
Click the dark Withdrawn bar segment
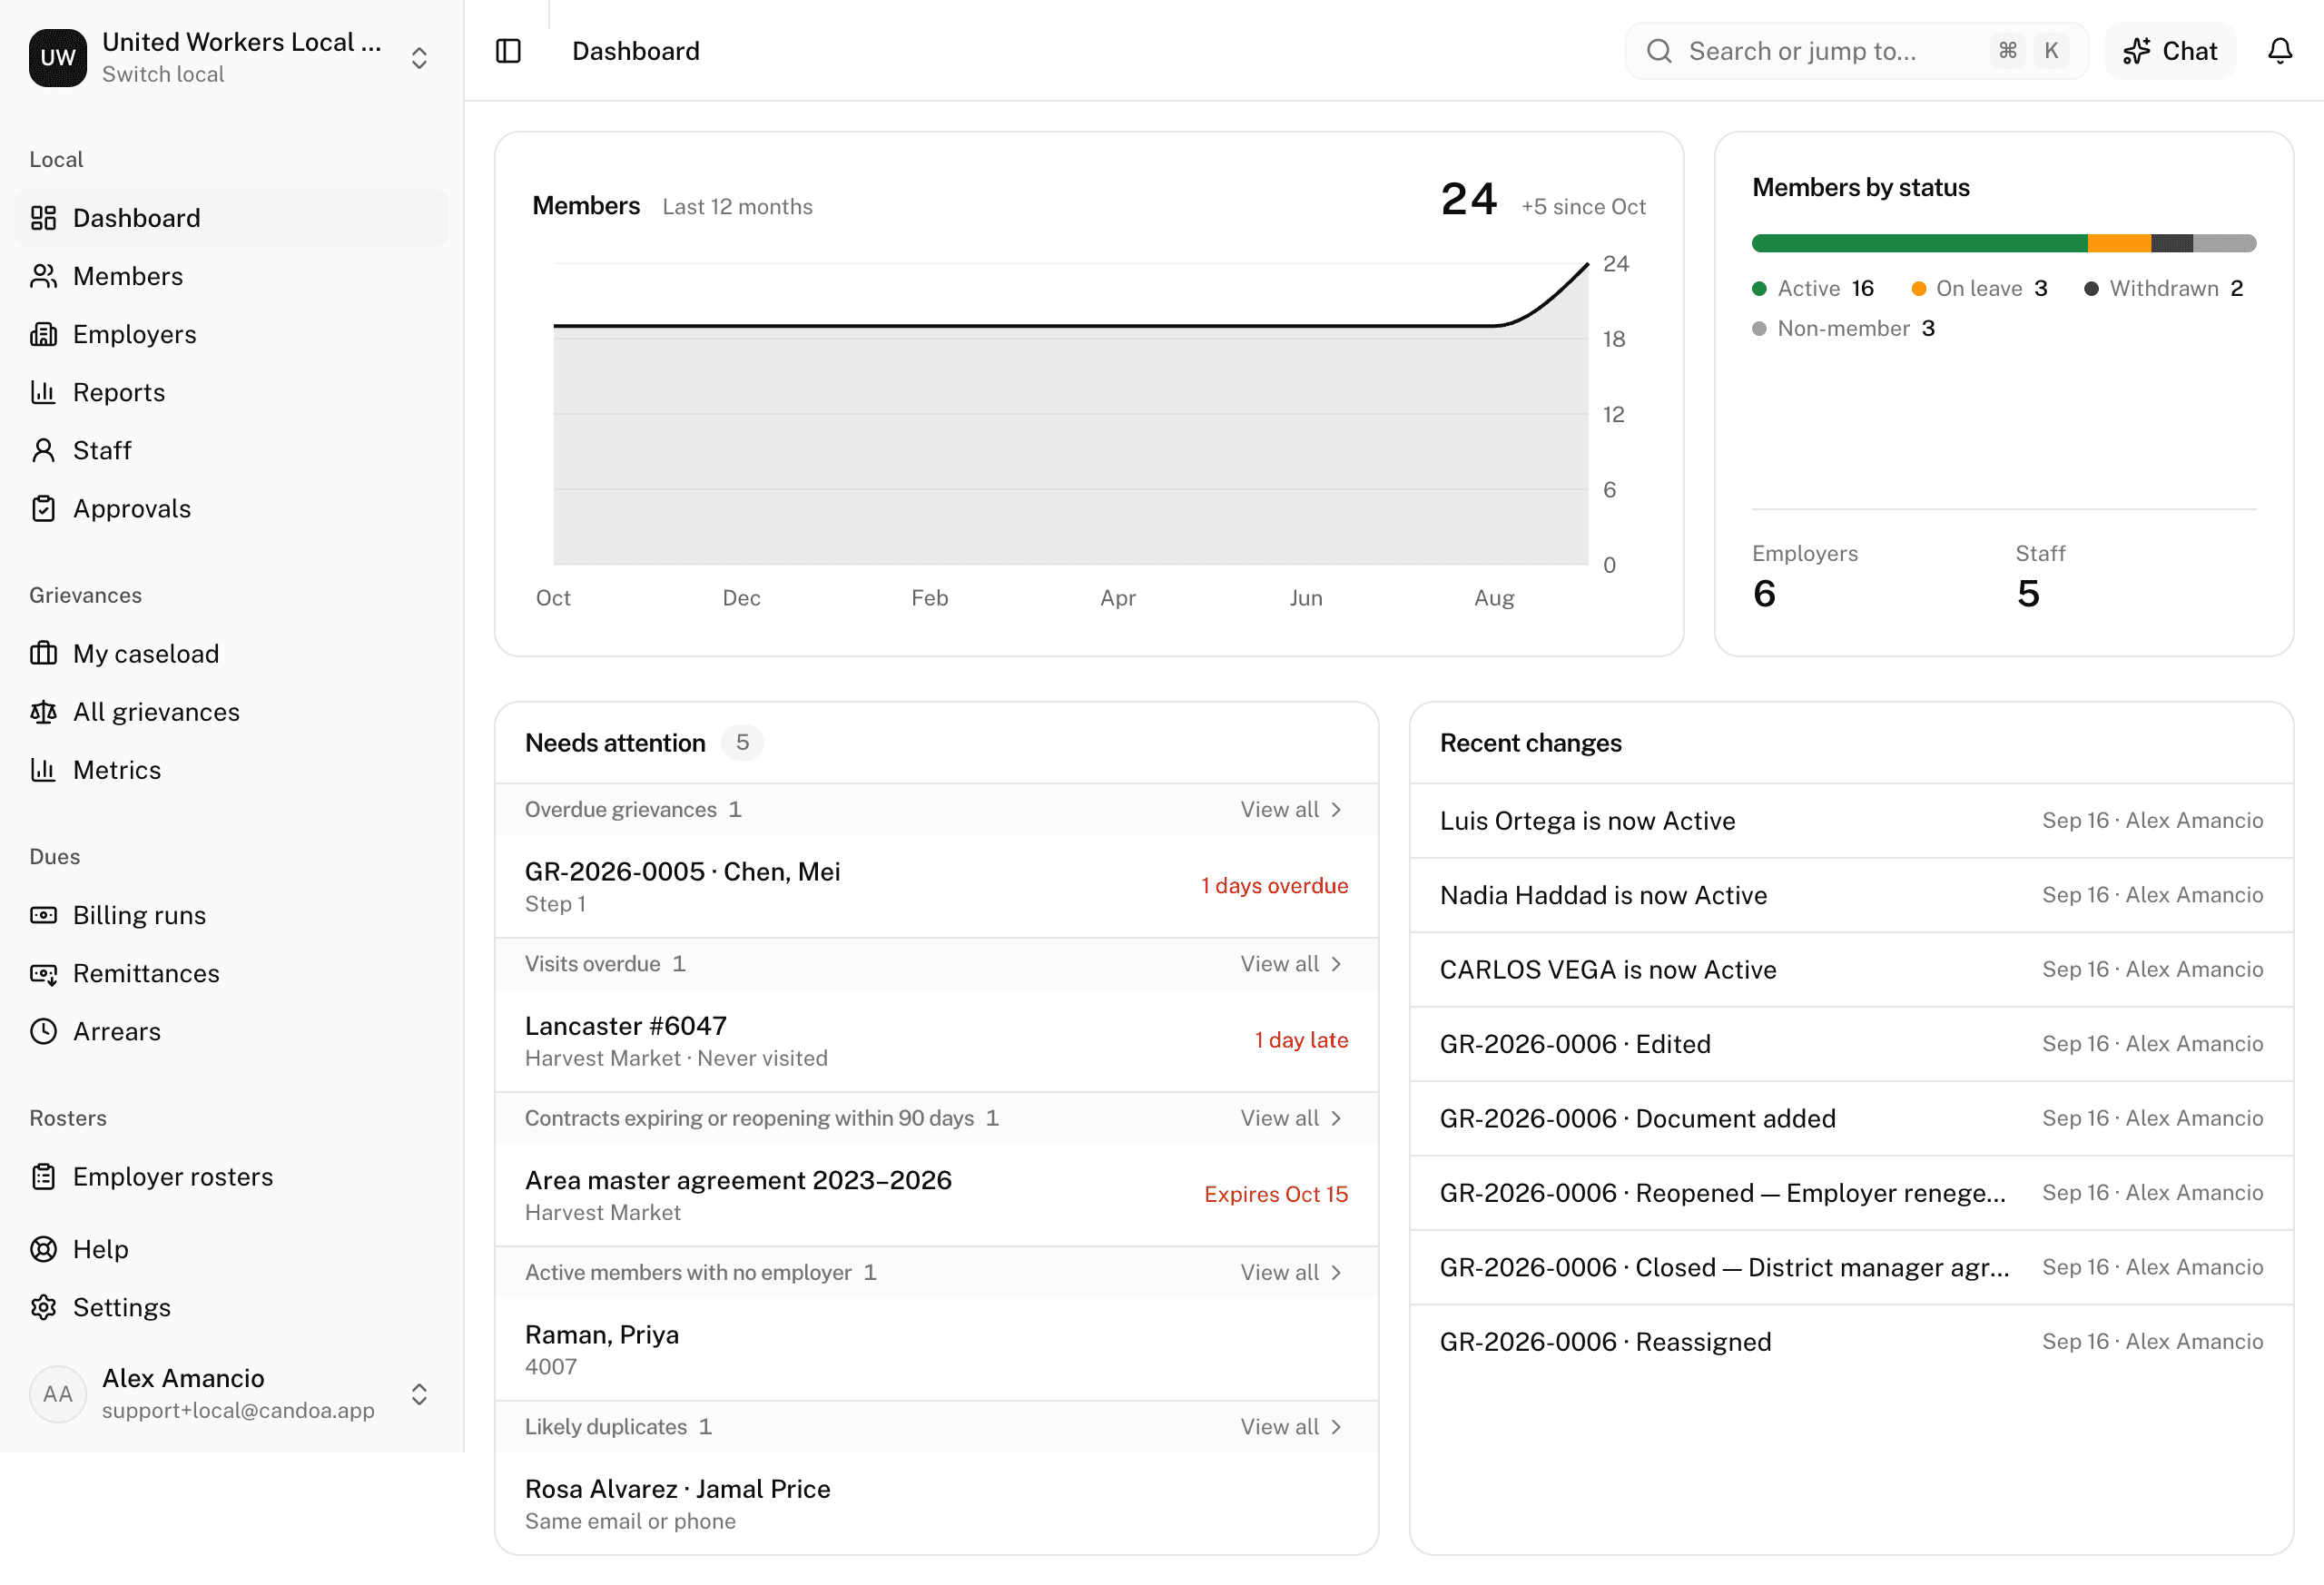tap(2172, 243)
